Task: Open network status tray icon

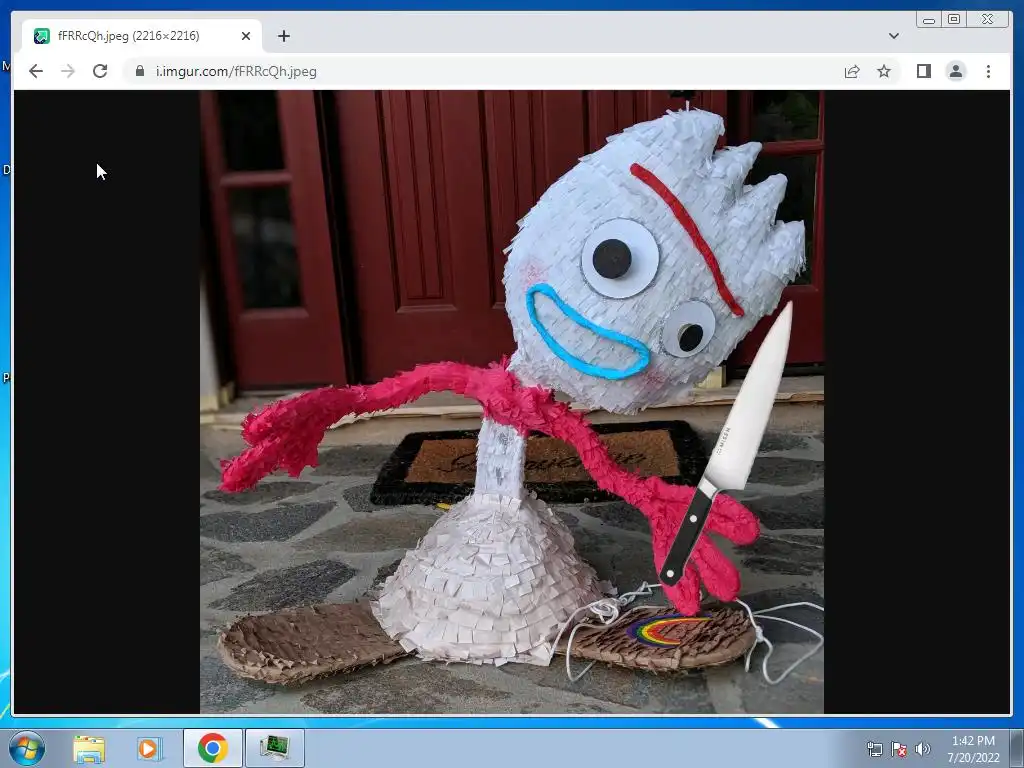Action: pos(874,749)
